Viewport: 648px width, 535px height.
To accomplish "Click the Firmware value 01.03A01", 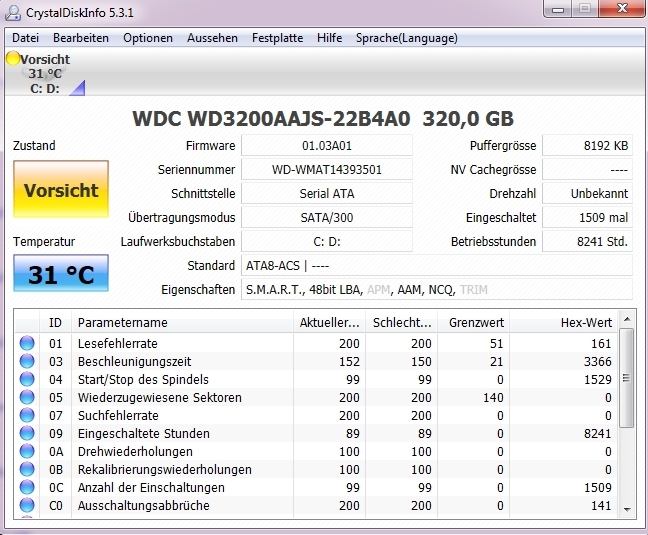I will click(x=327, y=145).
